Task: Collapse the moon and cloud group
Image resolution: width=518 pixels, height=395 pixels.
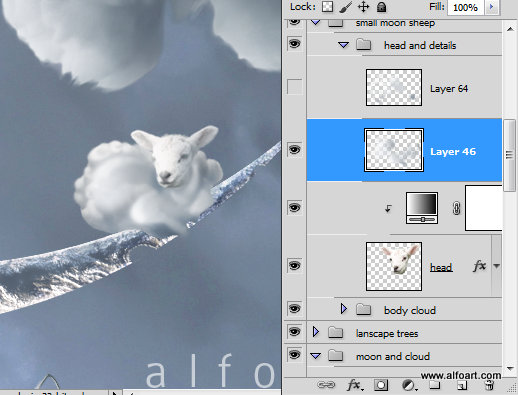Action: pos(315,356)
